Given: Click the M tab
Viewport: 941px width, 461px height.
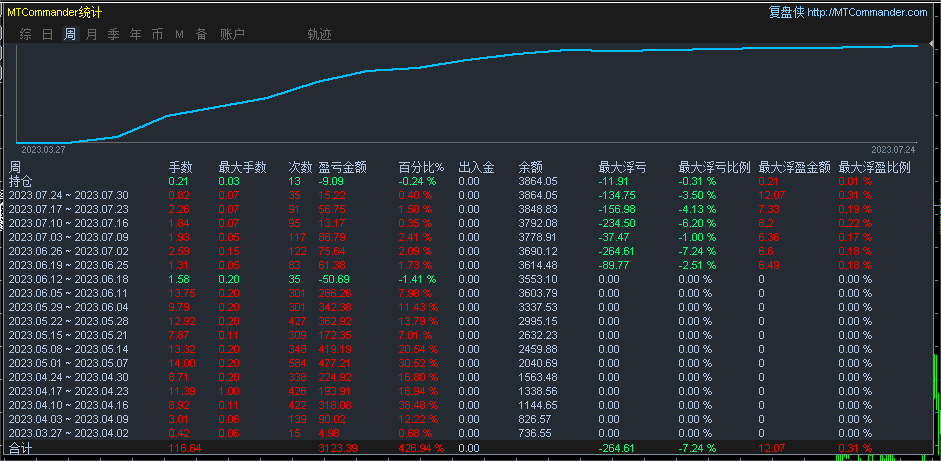Looking at the screenshot, I should 179,34.
